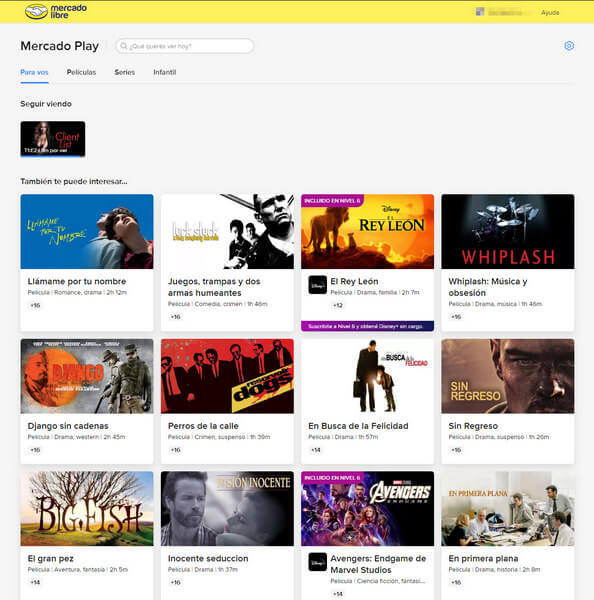Open the Big Fish poster image

pos(87,509)
